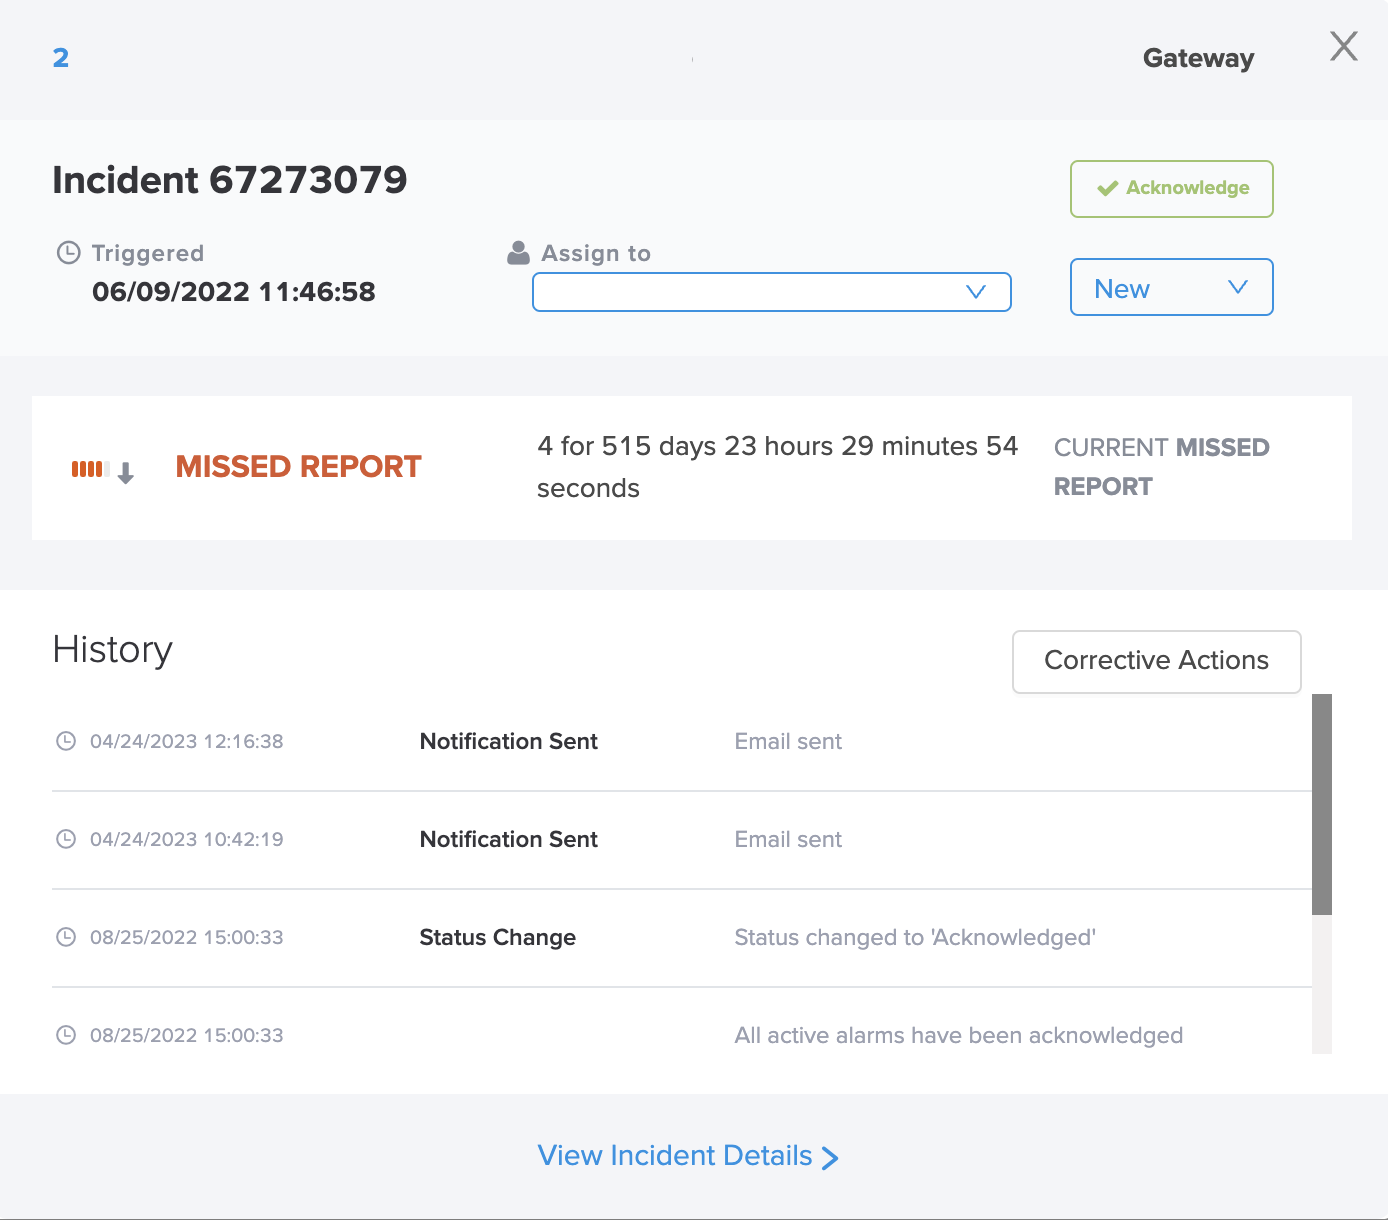The image size is (1388, 1220).
Task: Click clock icon beside Status Change entry
Action: [x=66, y=937]
